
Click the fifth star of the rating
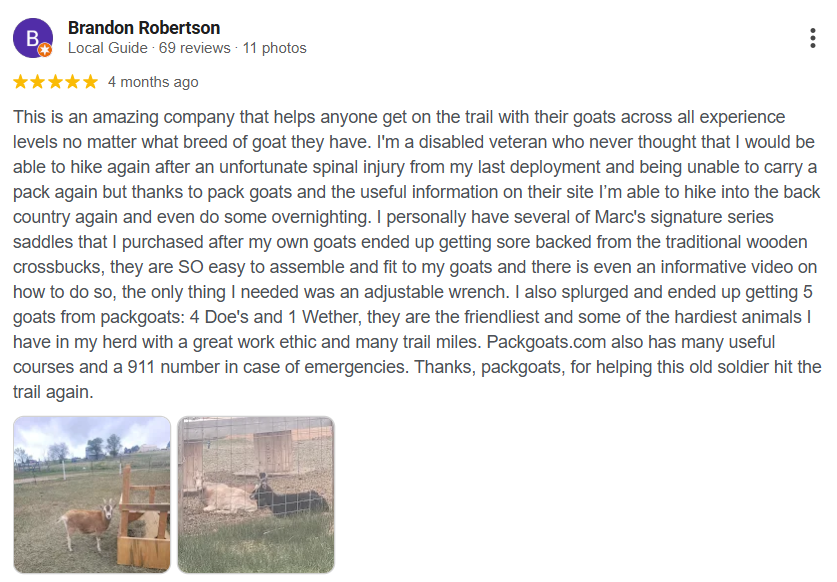point(90,82)
